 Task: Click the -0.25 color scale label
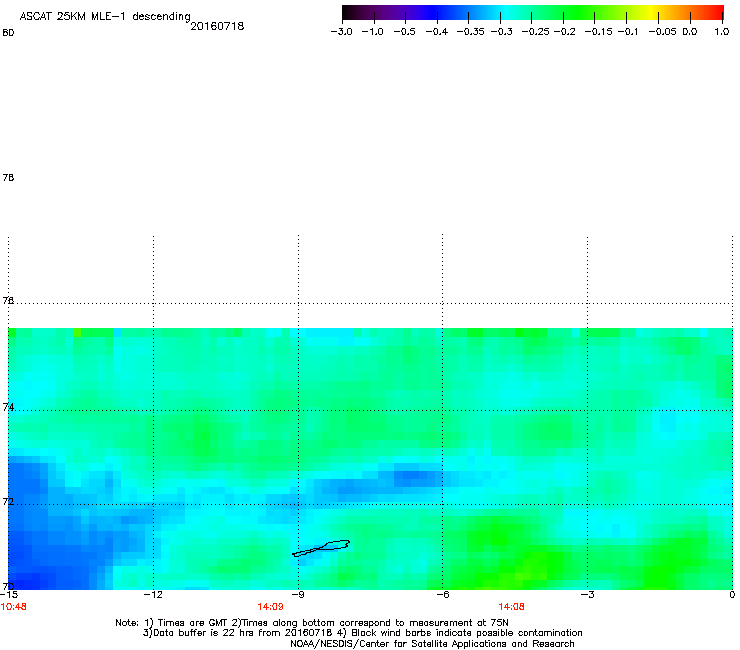click(535, 32)
